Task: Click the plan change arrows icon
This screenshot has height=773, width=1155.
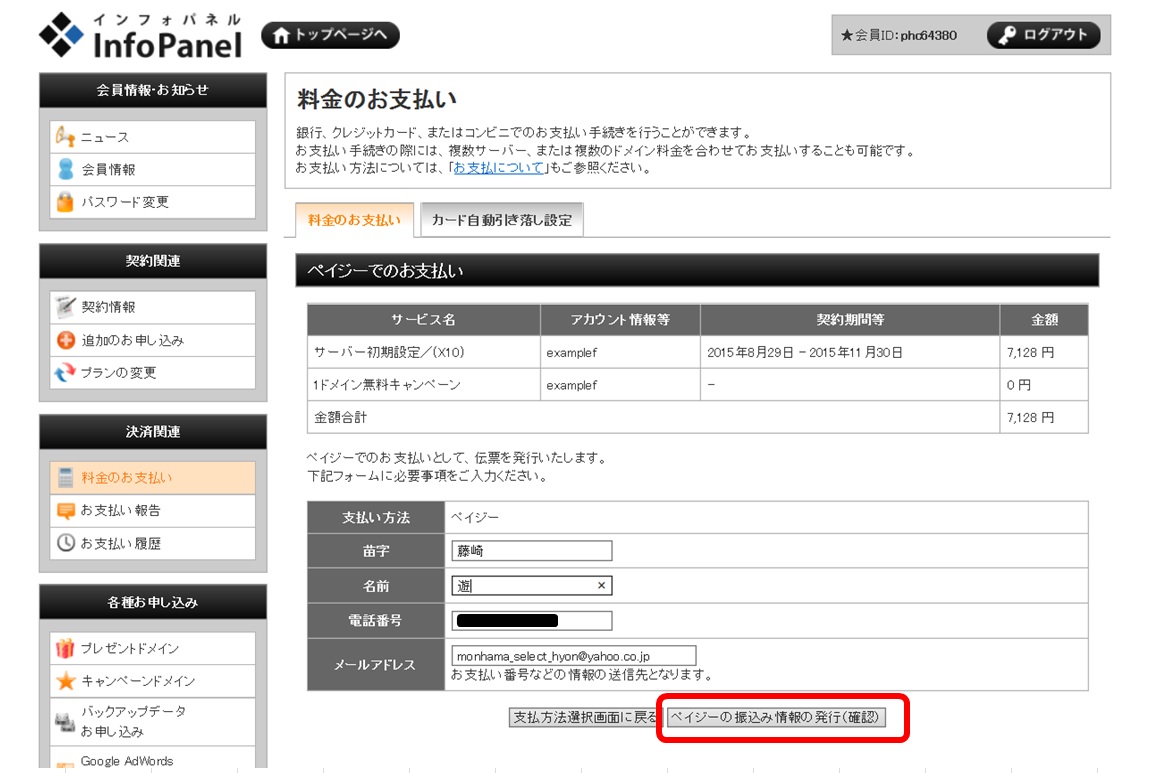Action: pos(65,373)
